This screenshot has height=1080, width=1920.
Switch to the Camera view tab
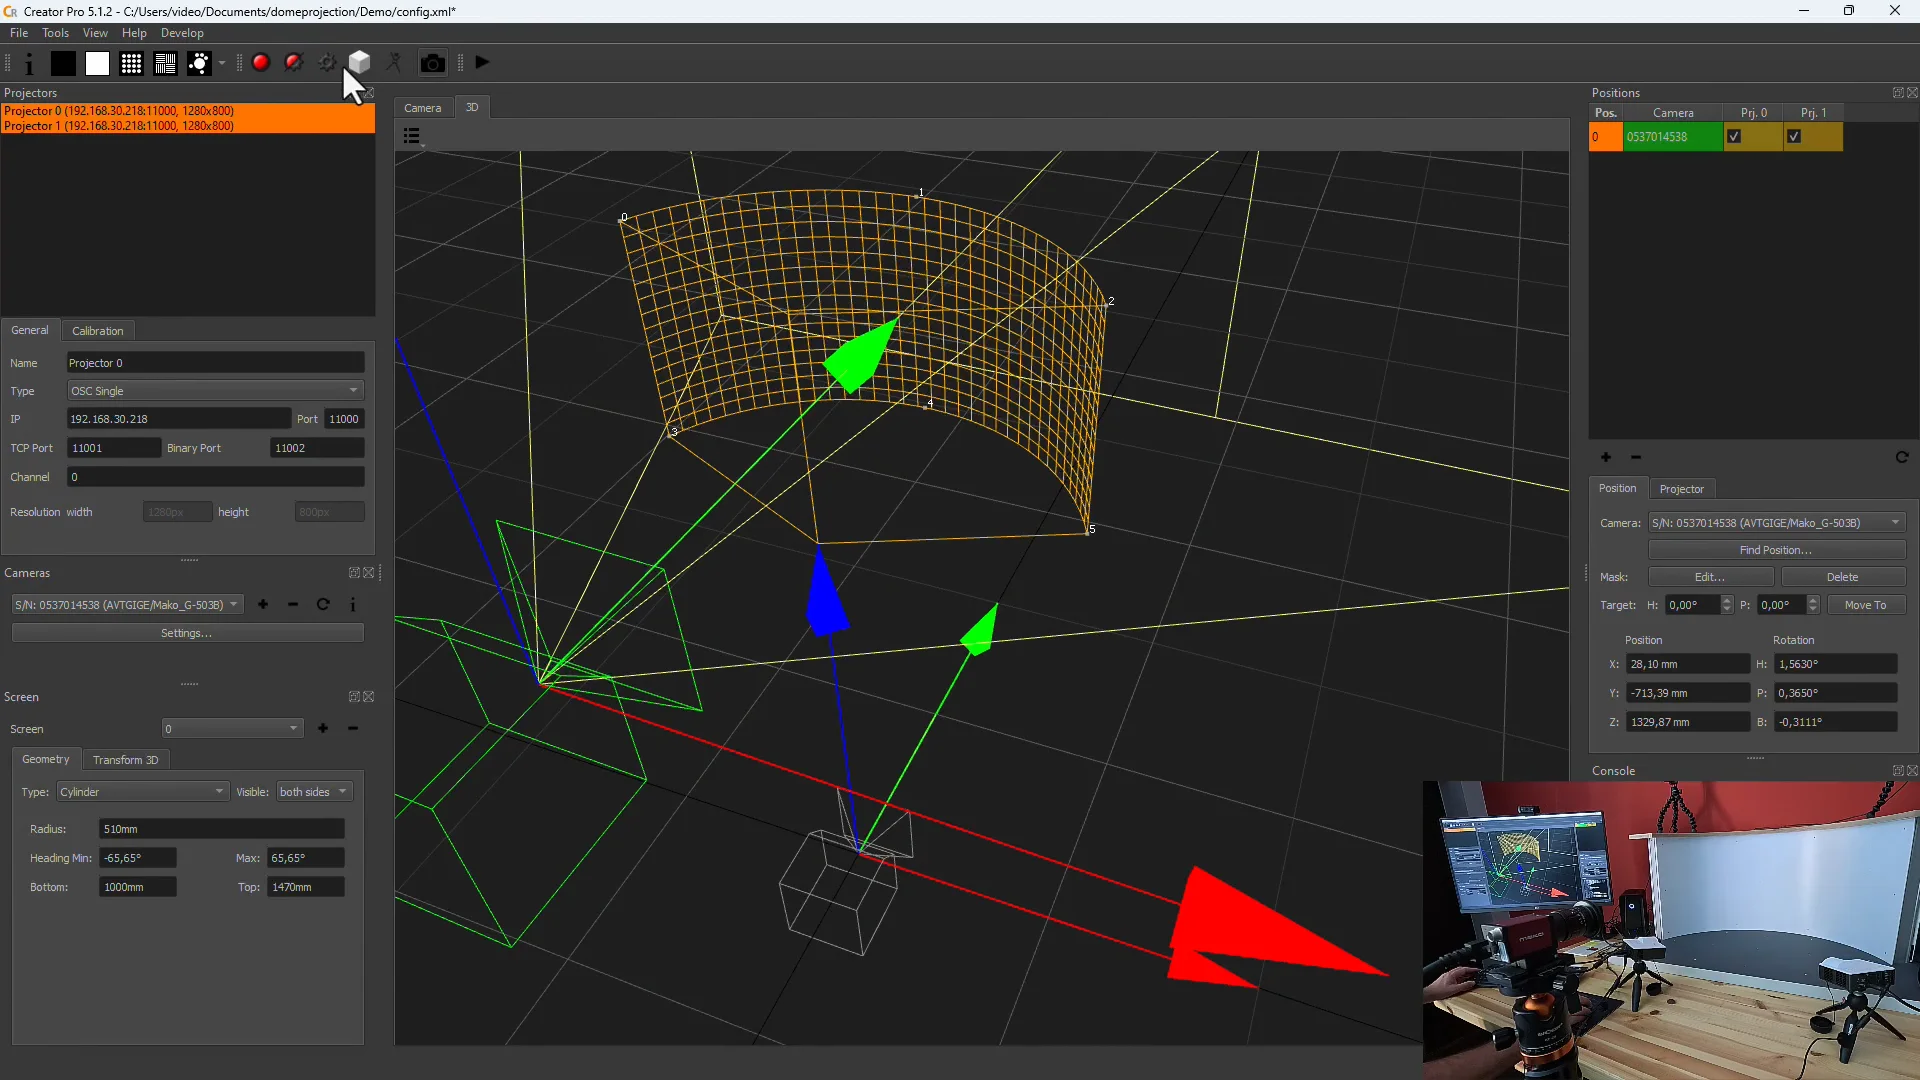423,108
